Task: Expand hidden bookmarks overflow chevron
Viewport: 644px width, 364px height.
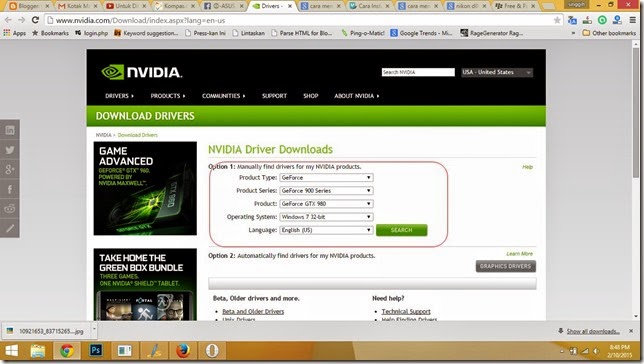Action: tap(573, 33)
